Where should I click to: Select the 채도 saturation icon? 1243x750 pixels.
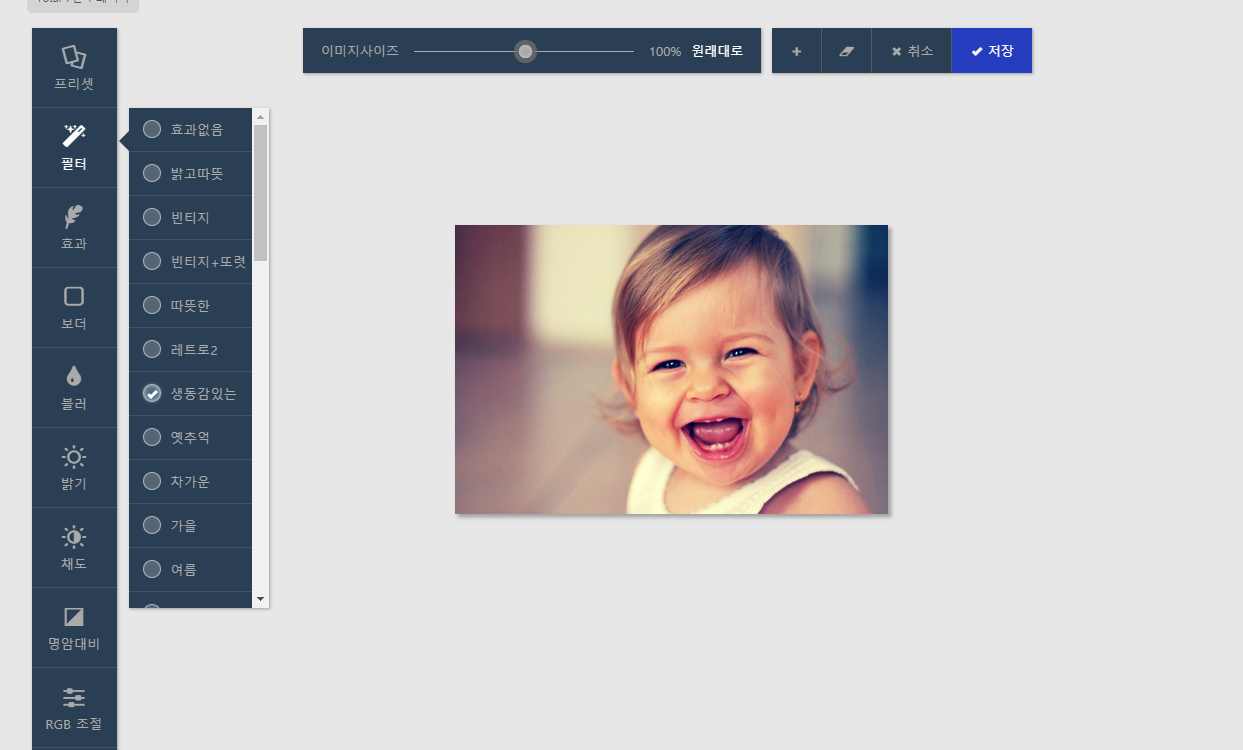tap(74, 537)
